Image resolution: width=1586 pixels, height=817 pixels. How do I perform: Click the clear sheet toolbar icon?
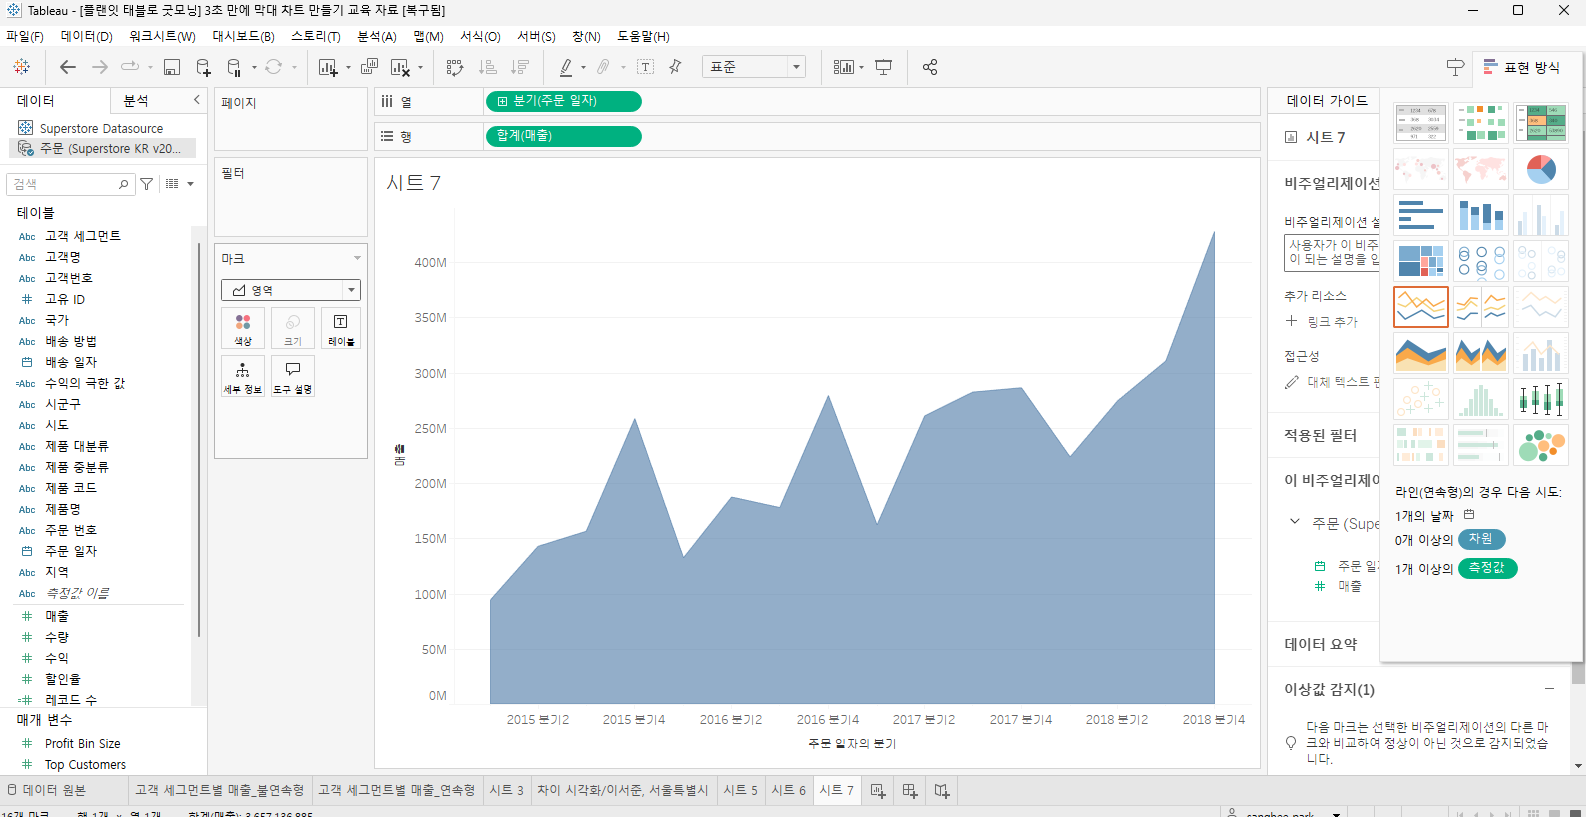400,67
